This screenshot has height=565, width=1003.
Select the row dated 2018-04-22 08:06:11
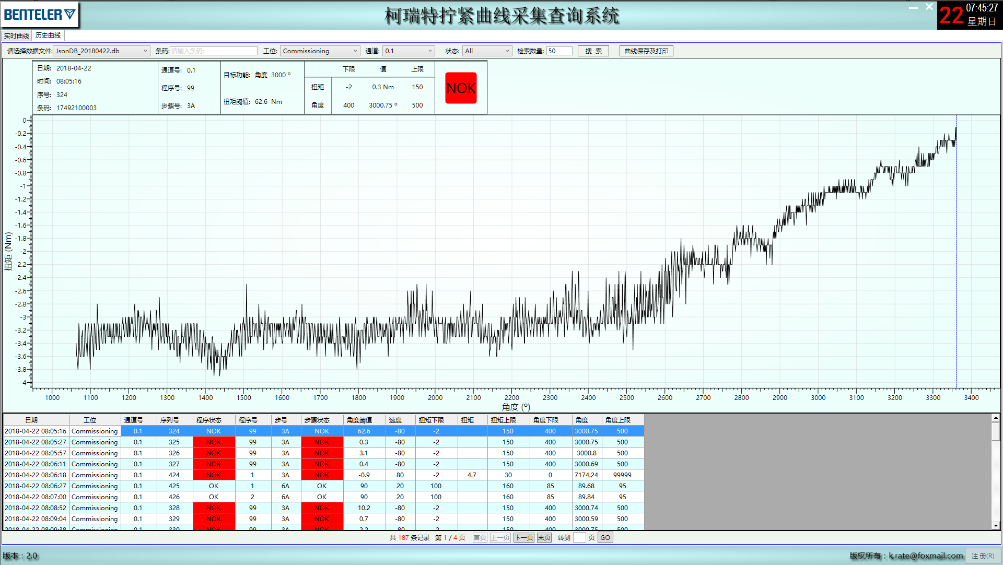[x=323, y=464]
